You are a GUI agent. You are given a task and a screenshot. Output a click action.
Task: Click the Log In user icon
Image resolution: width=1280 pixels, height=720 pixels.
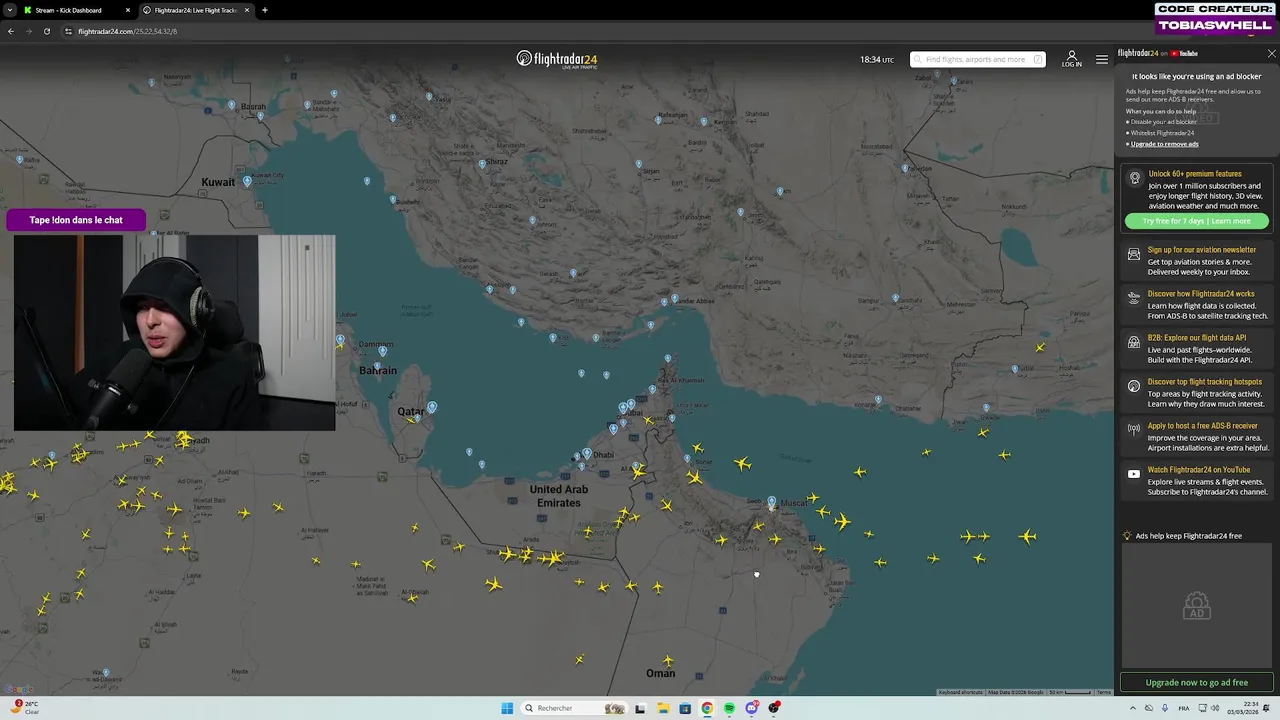(1072, 59)
